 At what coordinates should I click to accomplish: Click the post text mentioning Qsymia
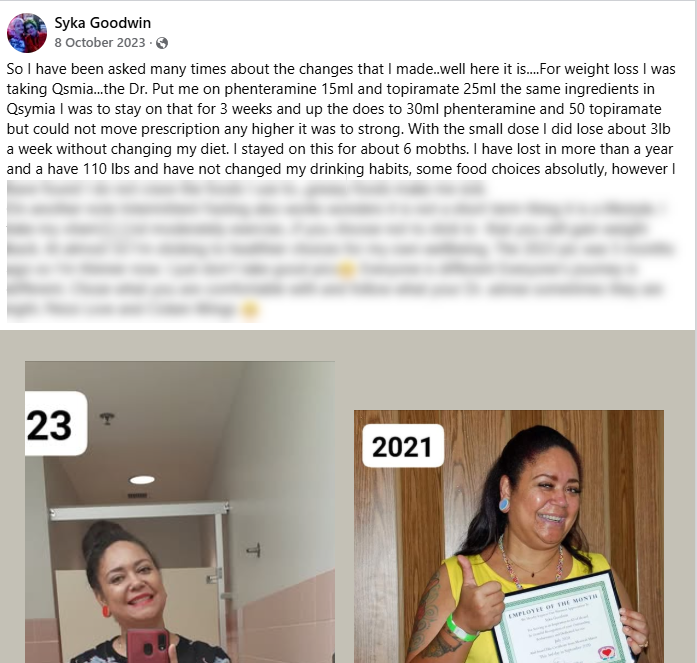pos(341,119)
